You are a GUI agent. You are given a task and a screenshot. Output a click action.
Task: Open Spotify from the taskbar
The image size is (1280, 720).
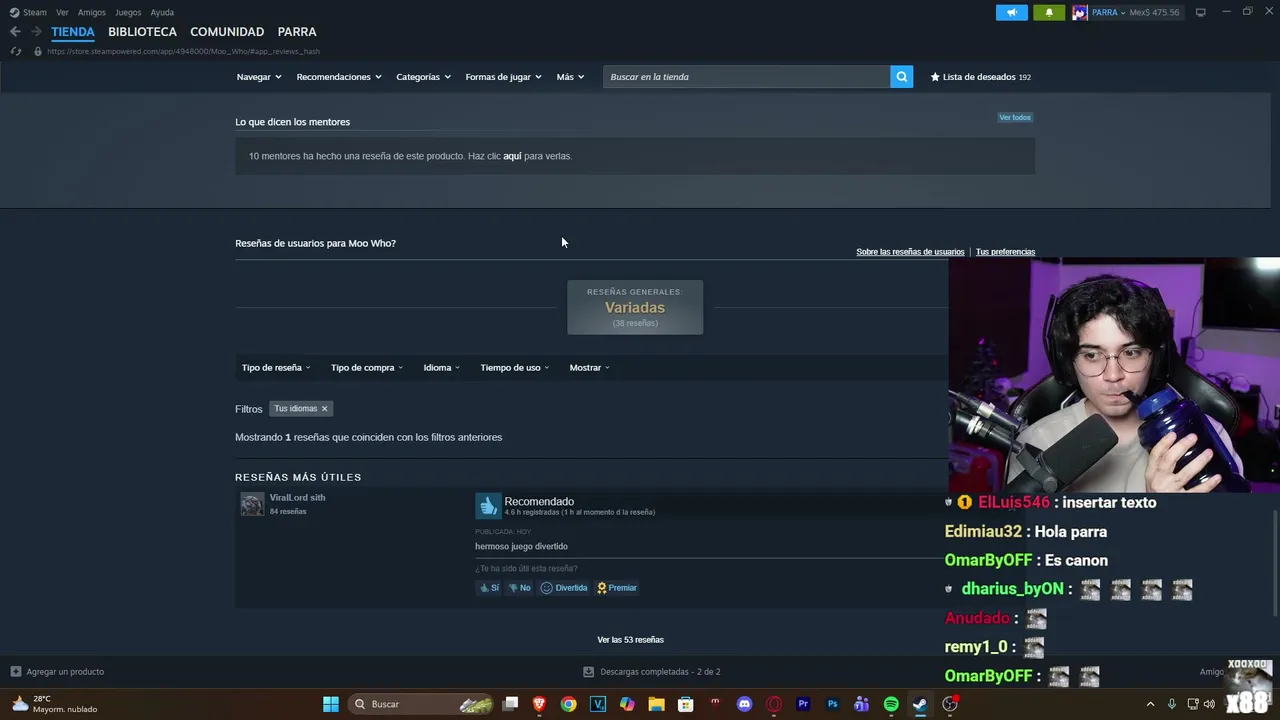tap(891, 704)
